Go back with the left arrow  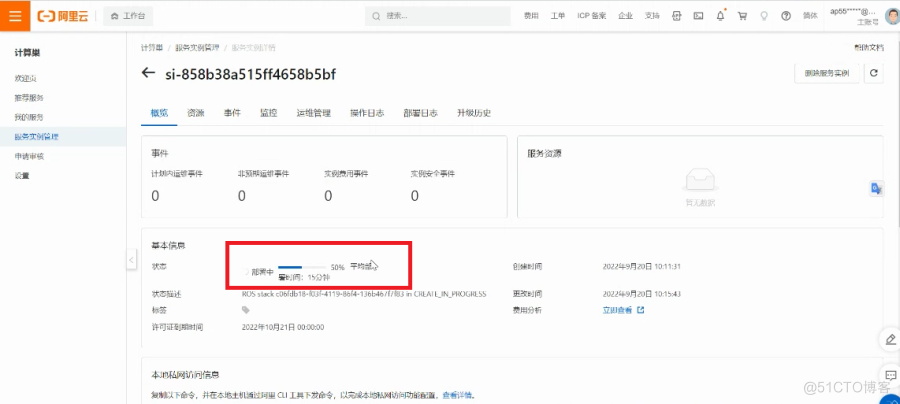point(149,73)
